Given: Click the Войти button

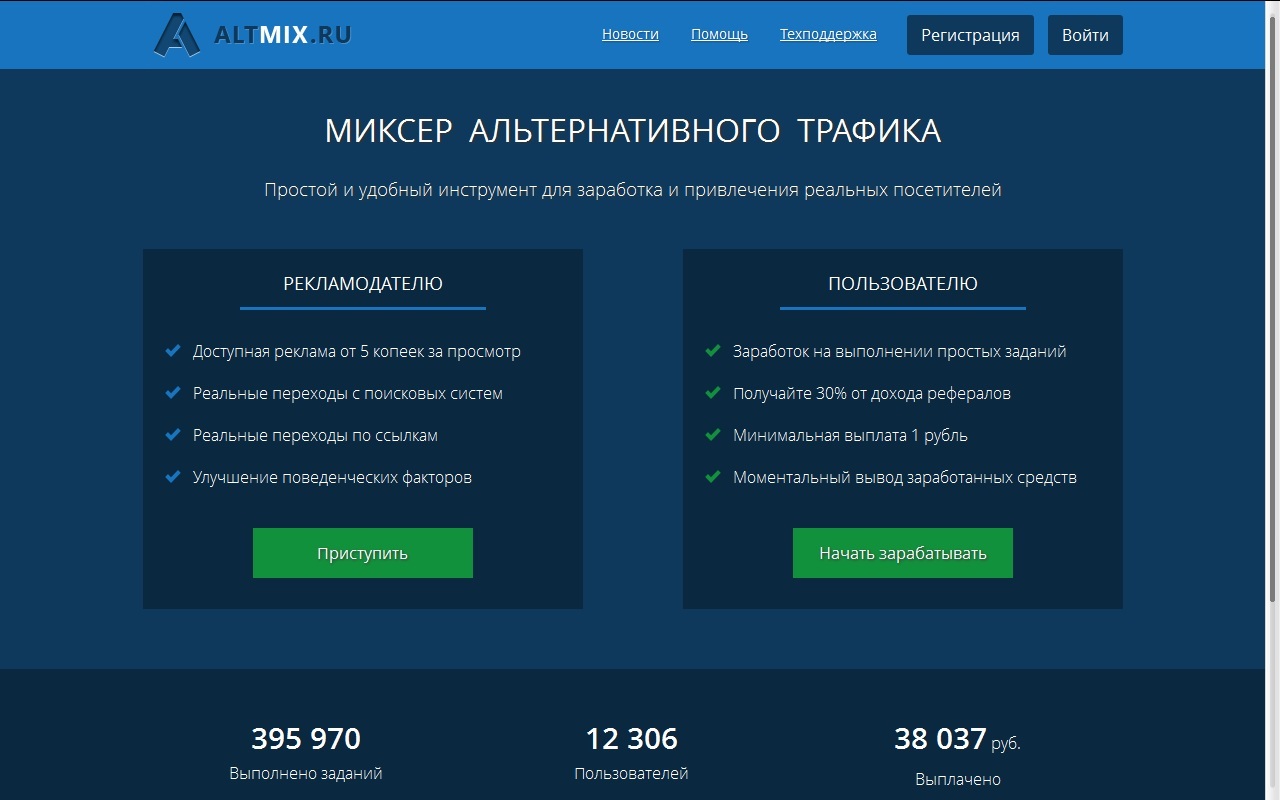Looking at the screenshot, I should coord(1085,35).
